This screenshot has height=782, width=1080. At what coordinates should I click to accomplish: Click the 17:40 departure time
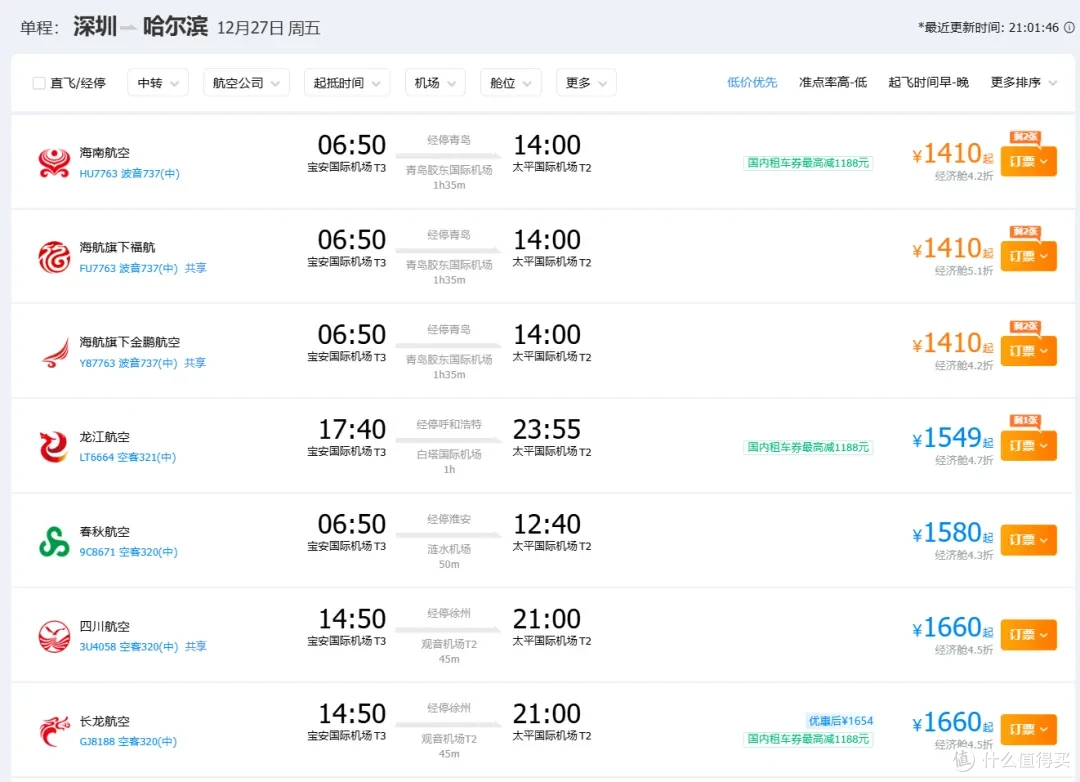pyautogui.click(x=352, y=430)
